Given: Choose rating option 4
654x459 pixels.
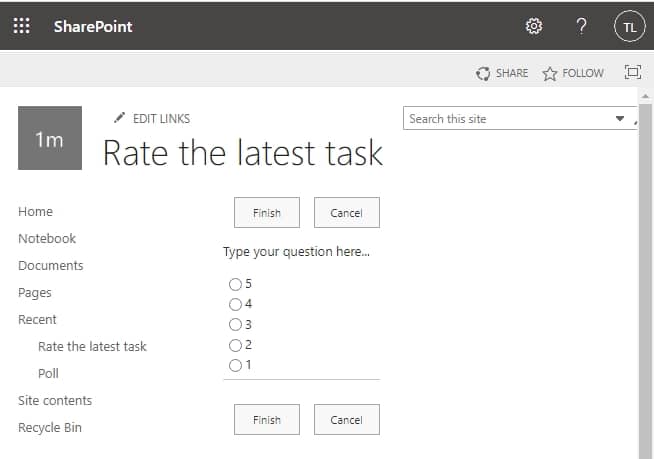Looking at the screenshot, I should pos(235,304).
